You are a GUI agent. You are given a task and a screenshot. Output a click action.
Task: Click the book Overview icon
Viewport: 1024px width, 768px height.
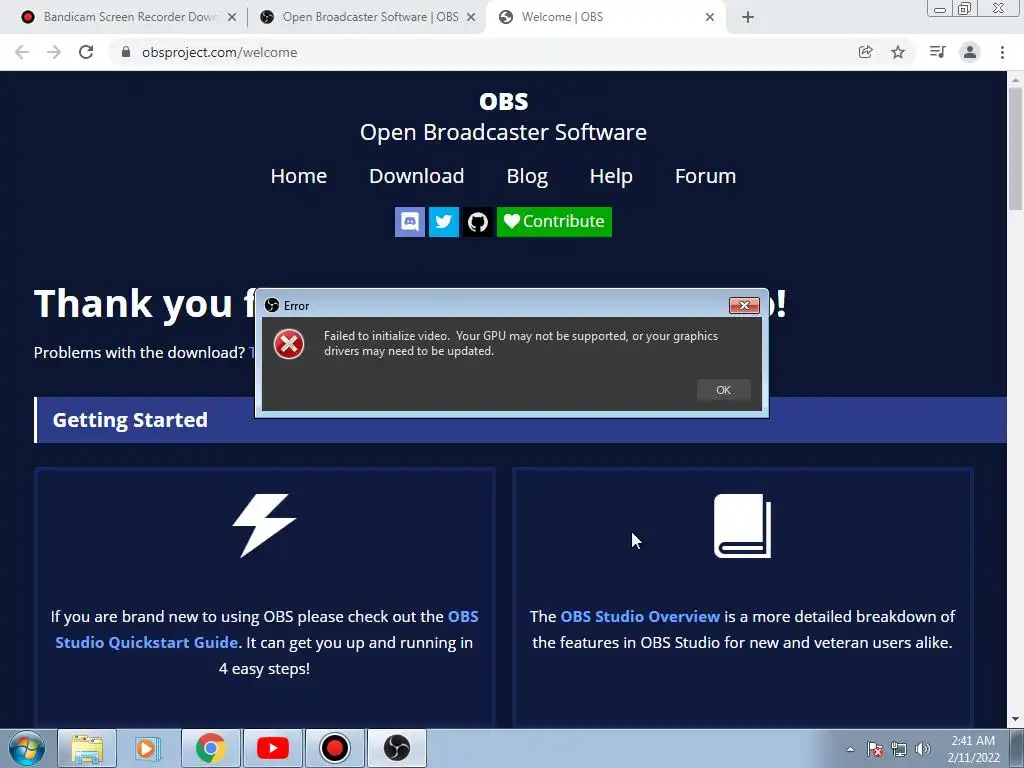point(743,526)
